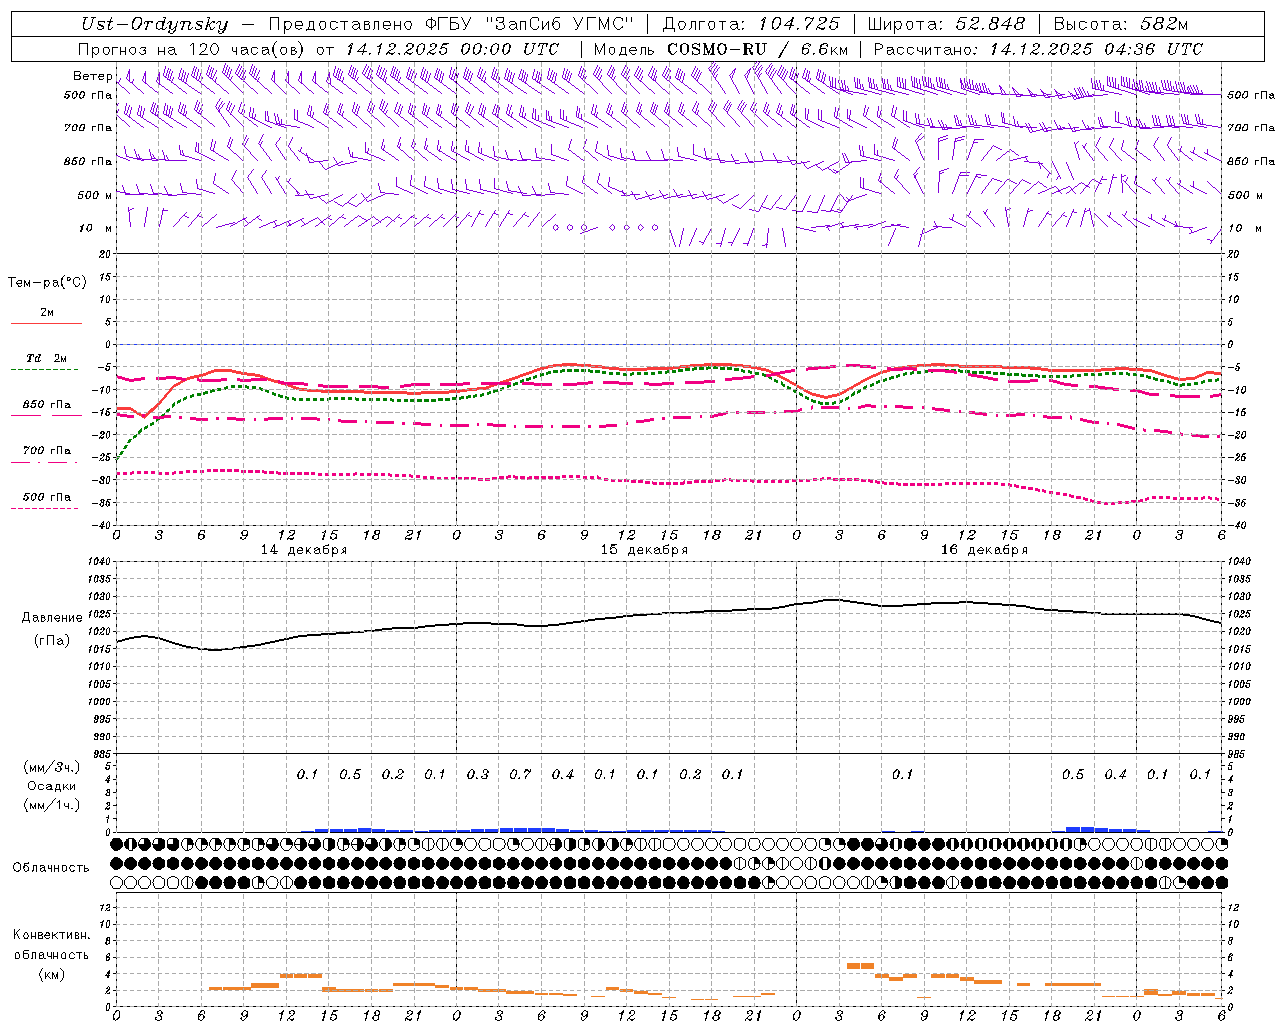Click the (мм/1ч.) precipitation unit label
Viewport: 1280px width, 1024px height.
(52, 805)
